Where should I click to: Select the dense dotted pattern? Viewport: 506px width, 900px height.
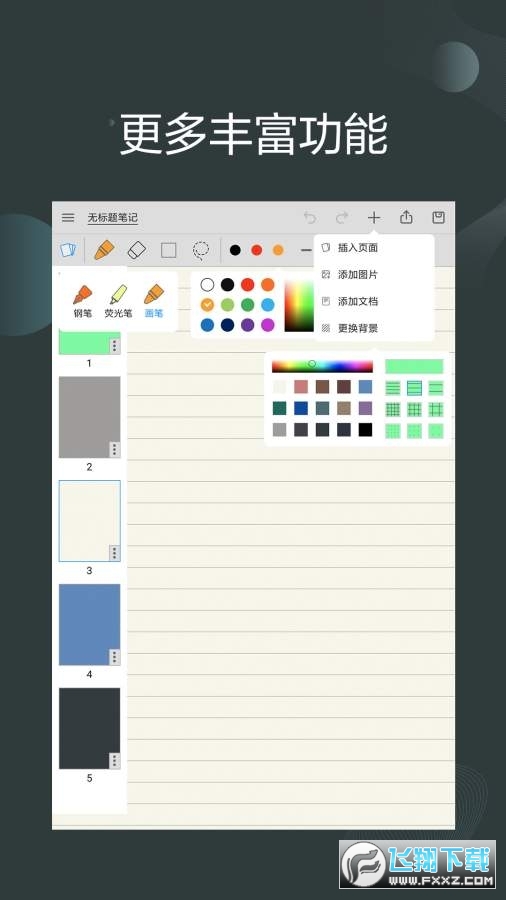393,431
